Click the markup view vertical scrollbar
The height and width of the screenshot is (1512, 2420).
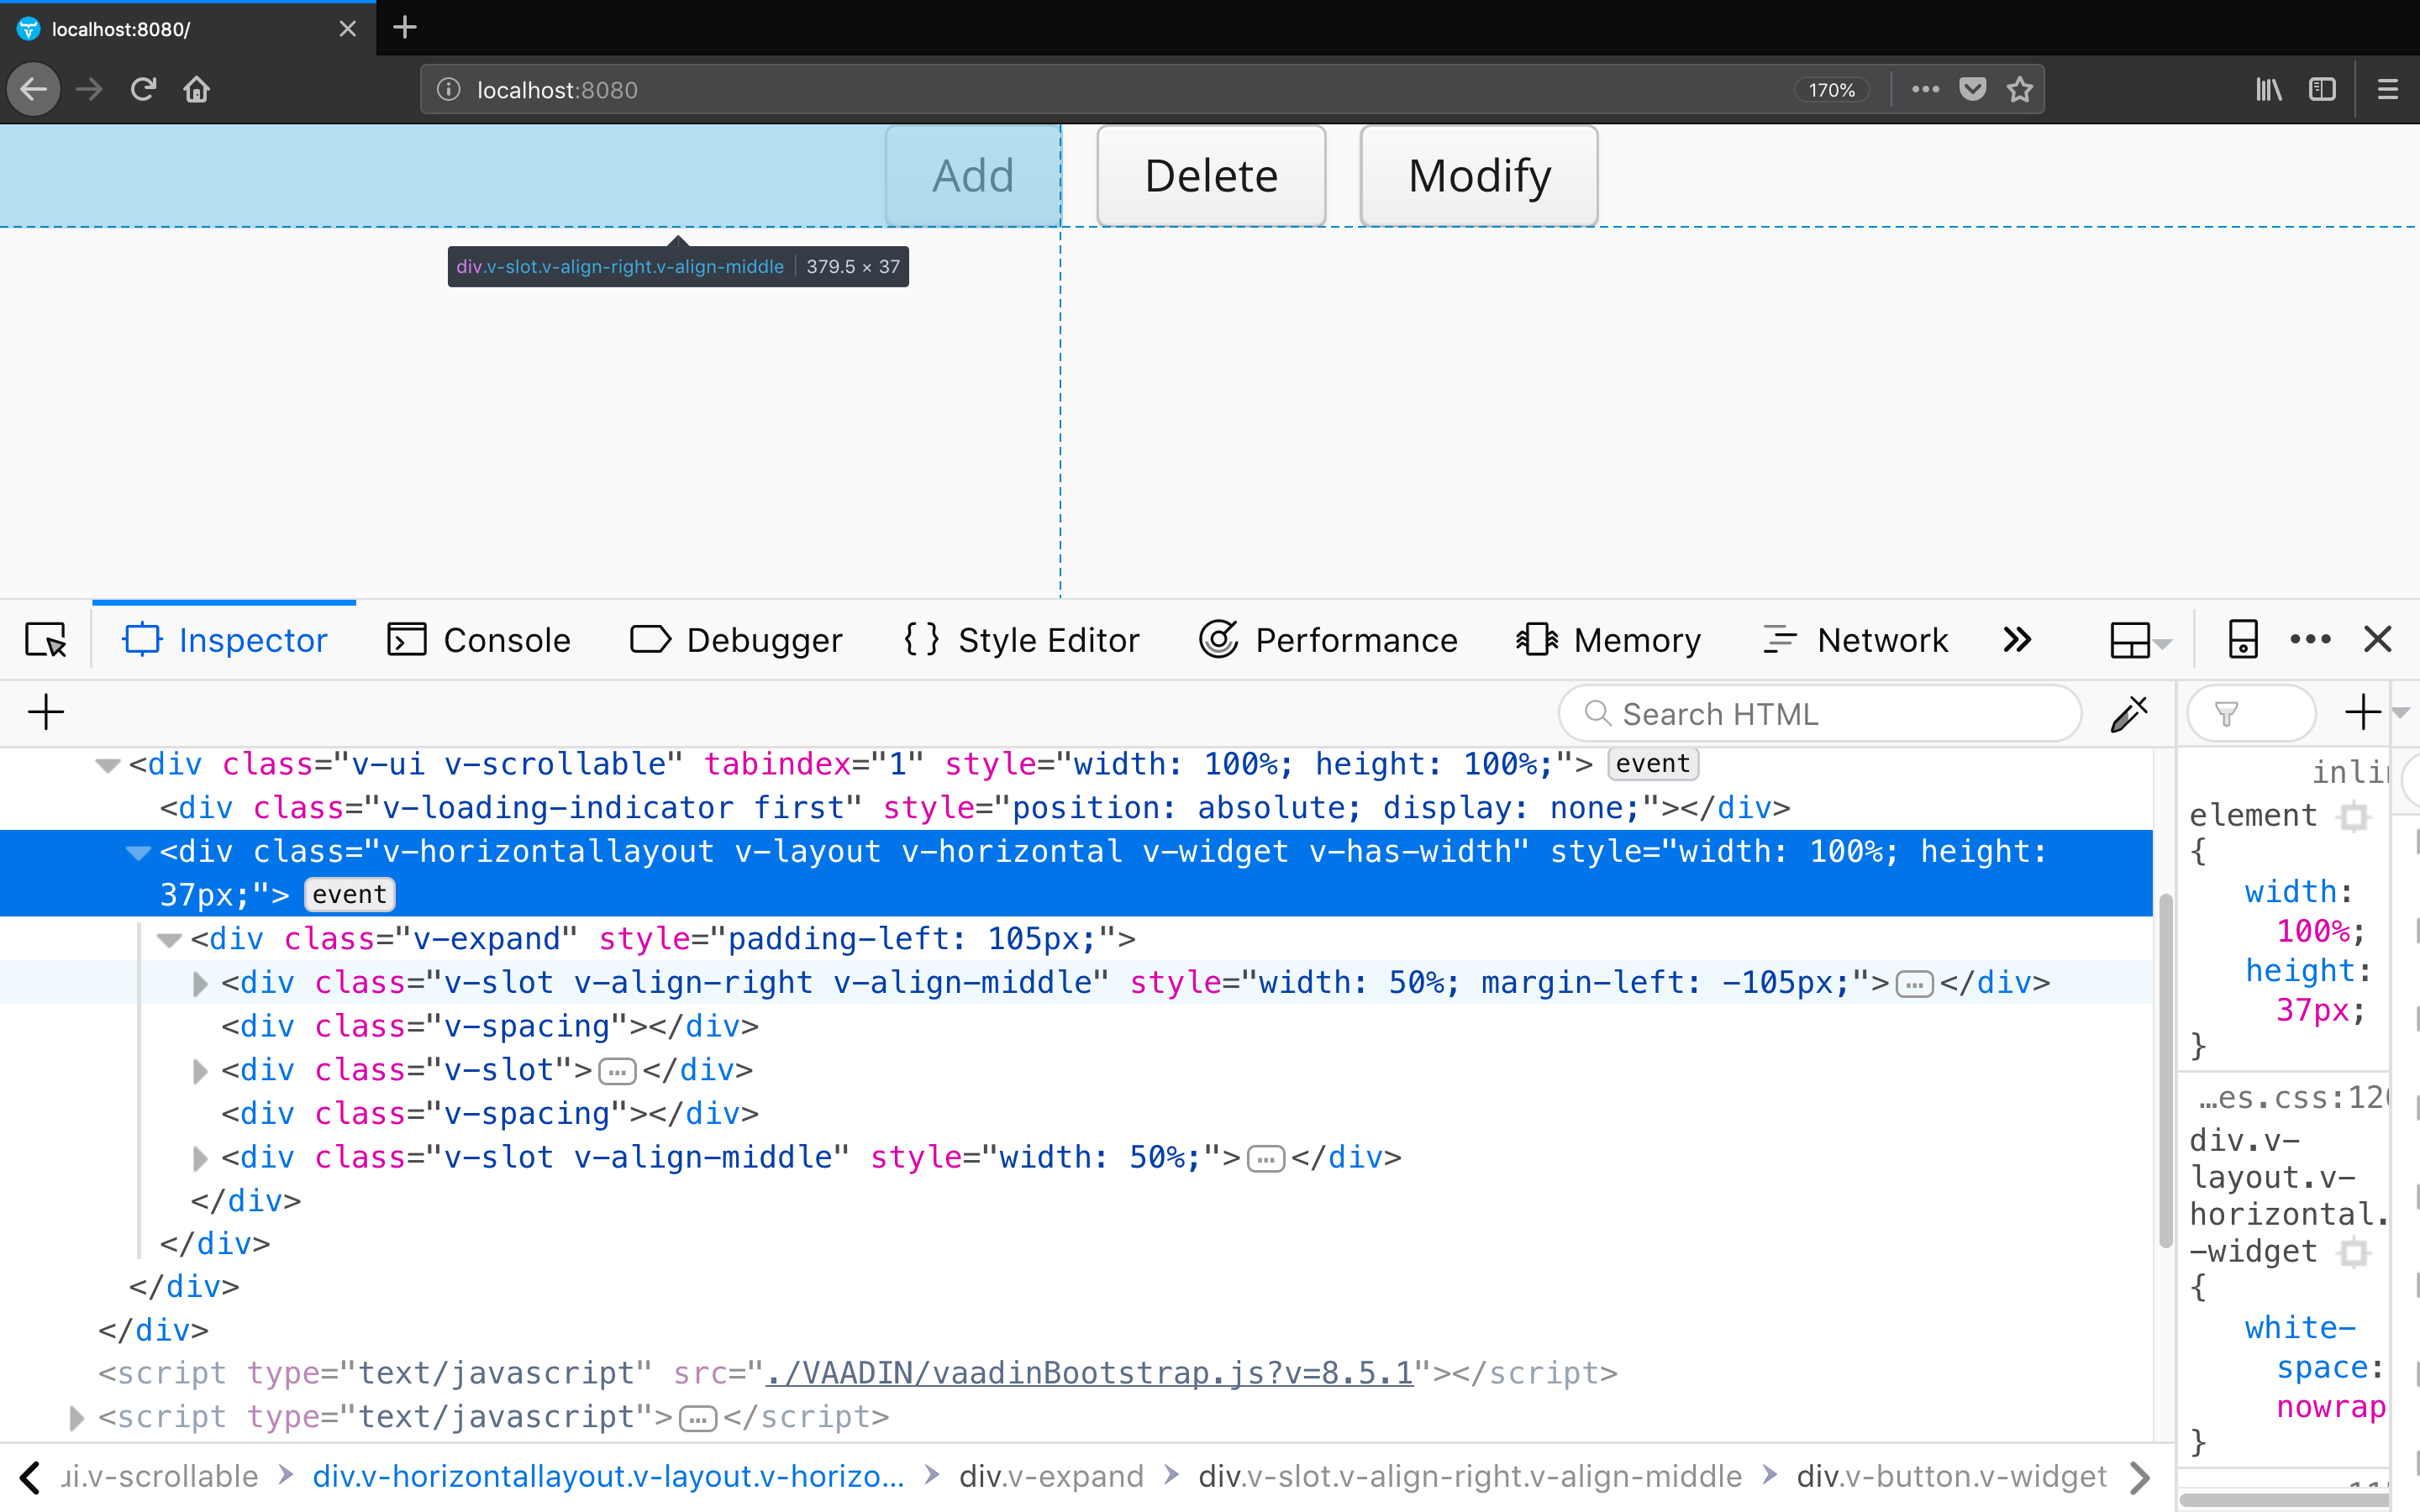[2165, 1070]
